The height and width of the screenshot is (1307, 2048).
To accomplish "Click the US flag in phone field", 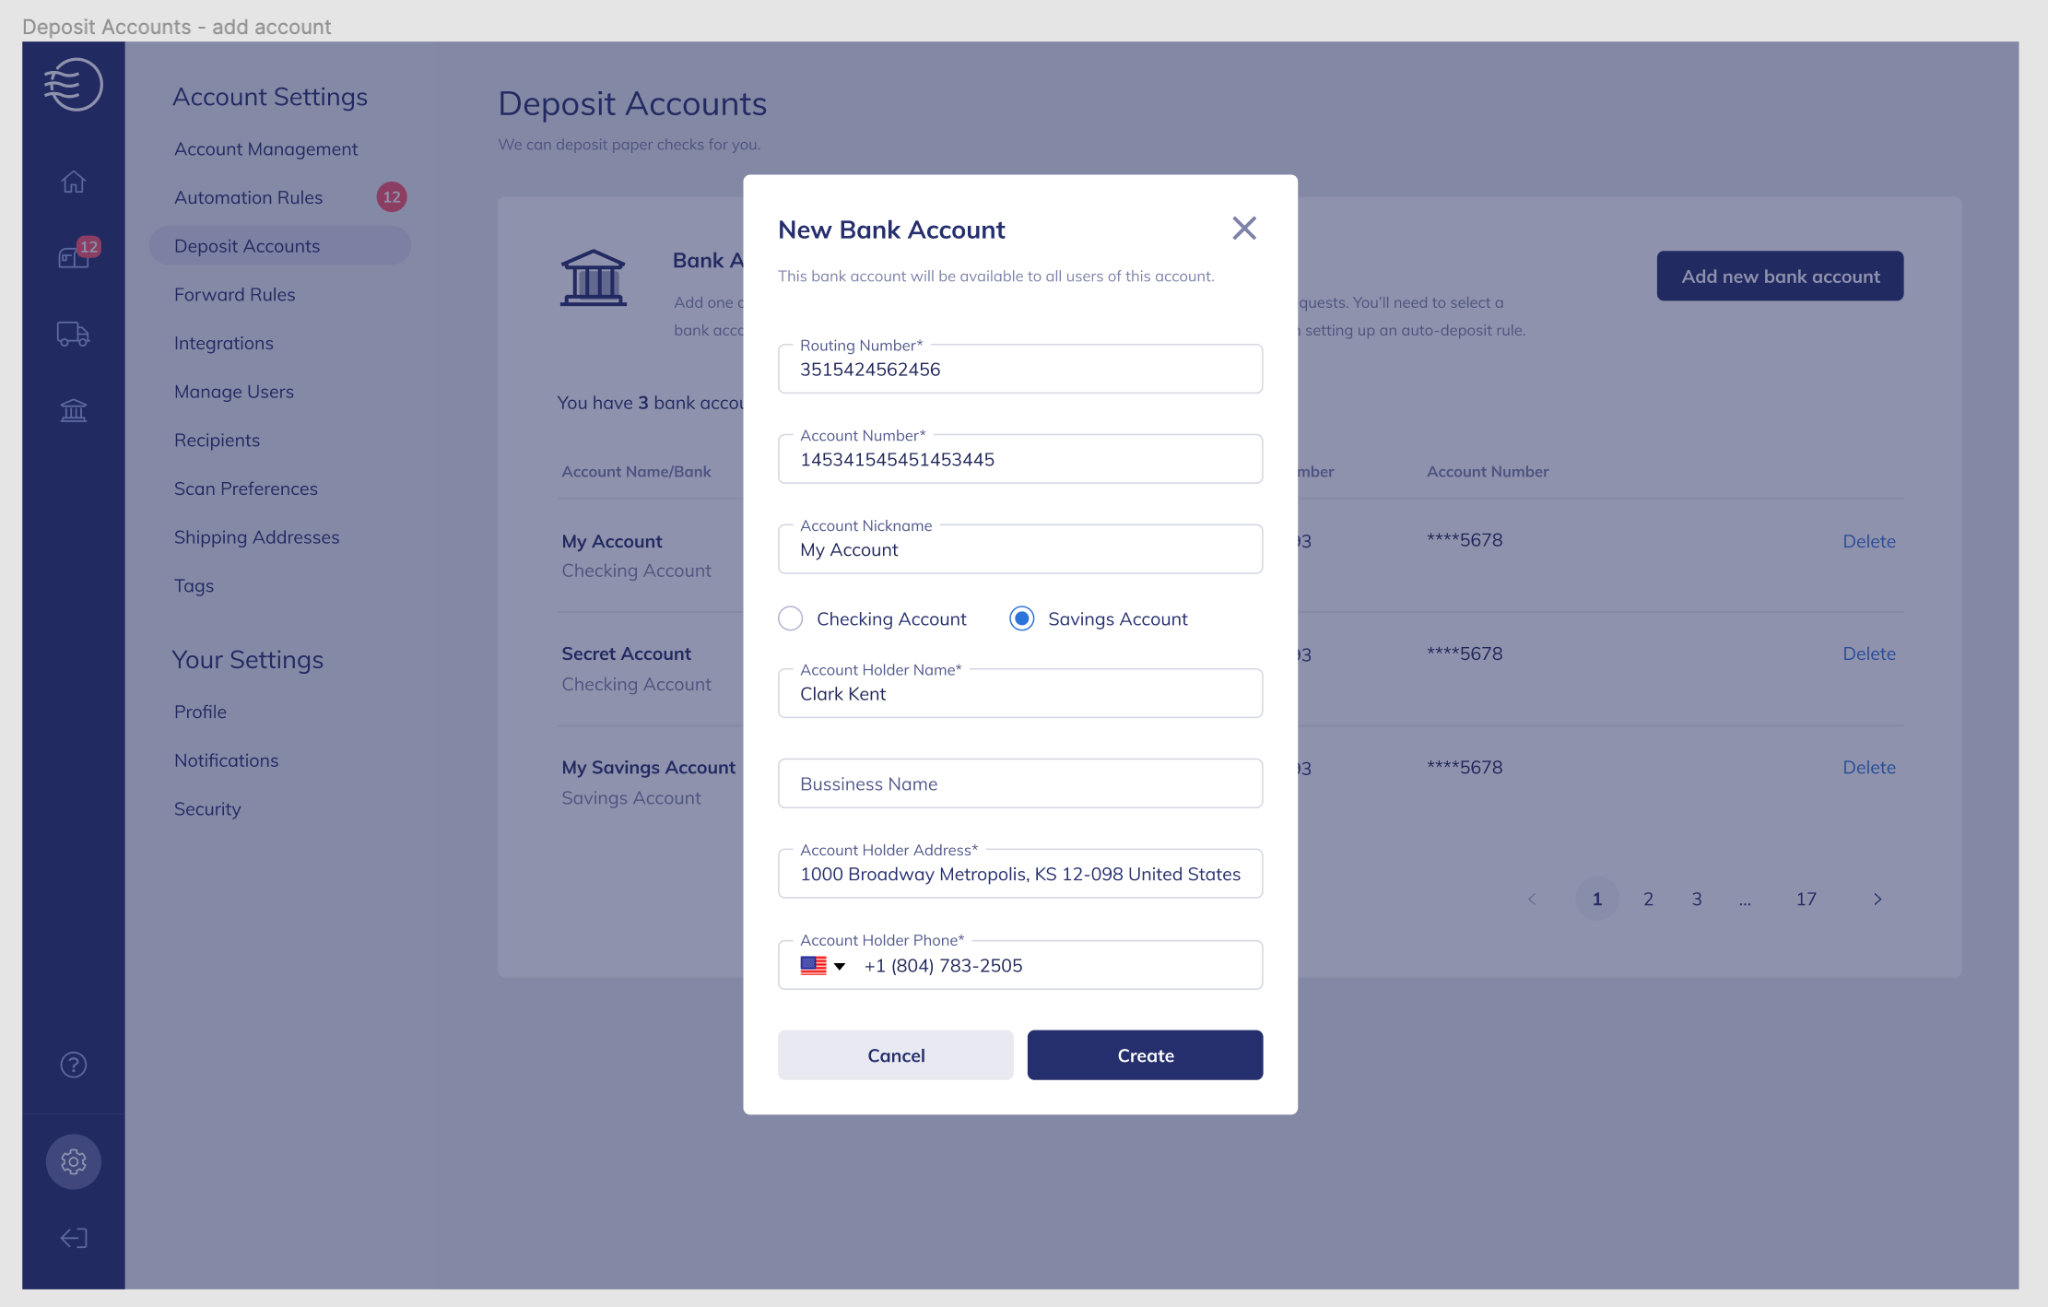I will pos(813,966).
